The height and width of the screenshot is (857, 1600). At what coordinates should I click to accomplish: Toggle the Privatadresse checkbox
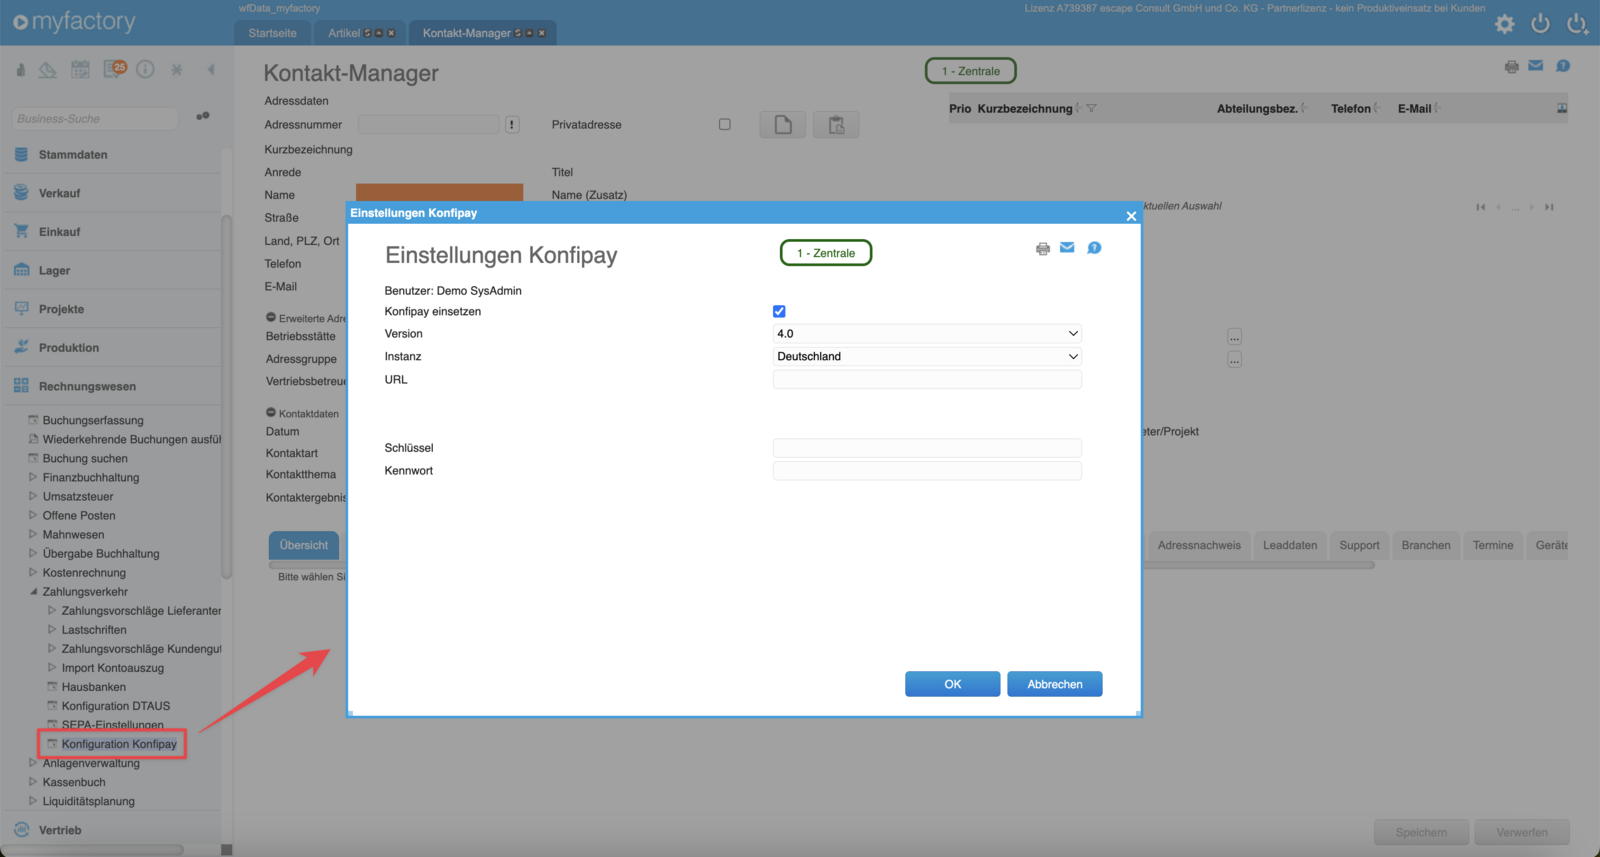click(x=724, y=125)
